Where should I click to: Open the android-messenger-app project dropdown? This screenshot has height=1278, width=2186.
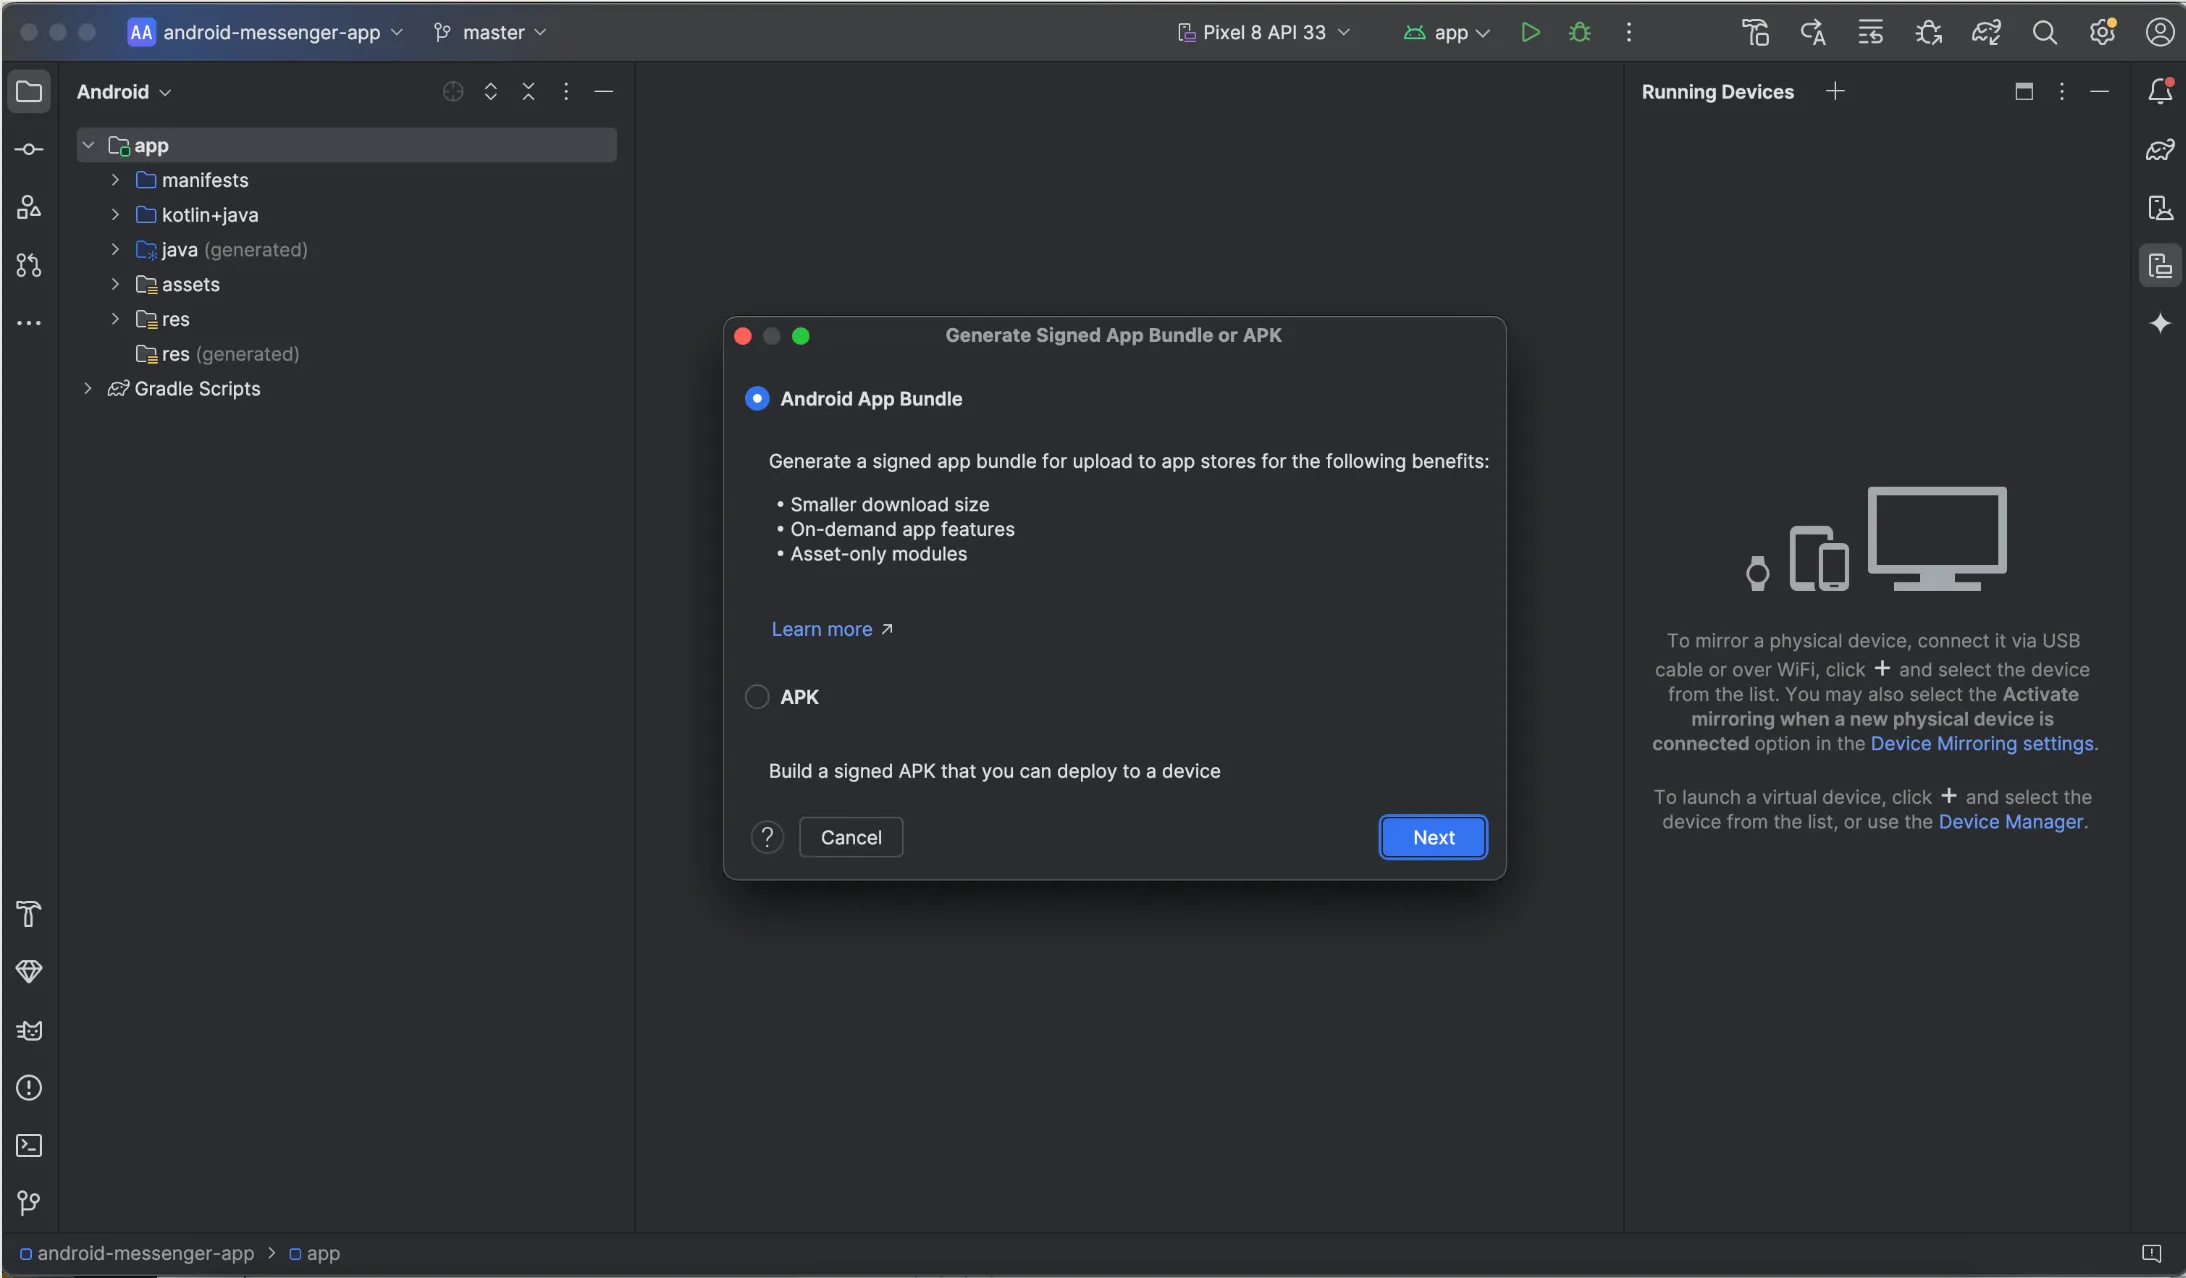click(x=265, y=32)
